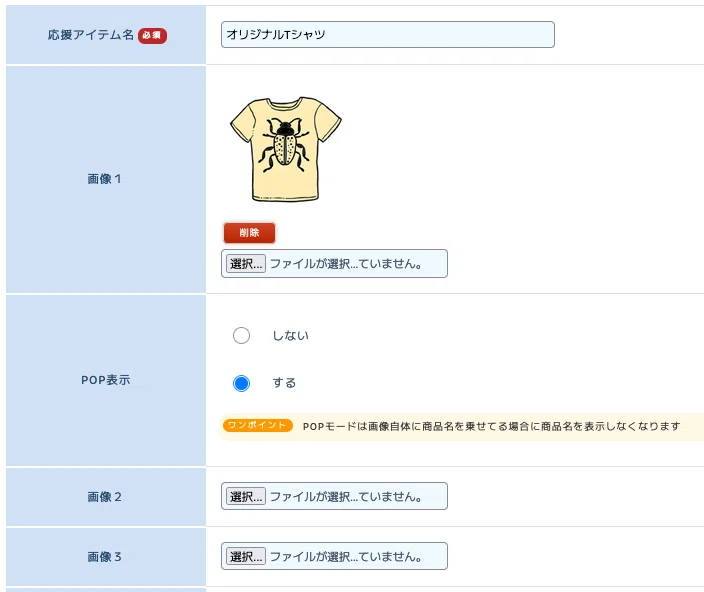The image size is (704, 592).
Task: Click 画像3's ファイルが選択されていません text
Action: point(345,557)
